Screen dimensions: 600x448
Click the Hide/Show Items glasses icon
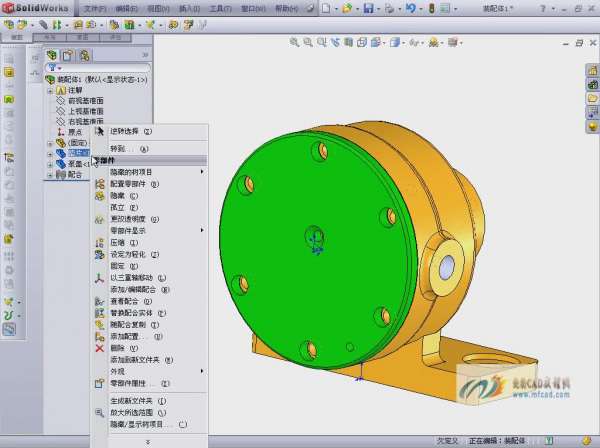tap(414, 42)
